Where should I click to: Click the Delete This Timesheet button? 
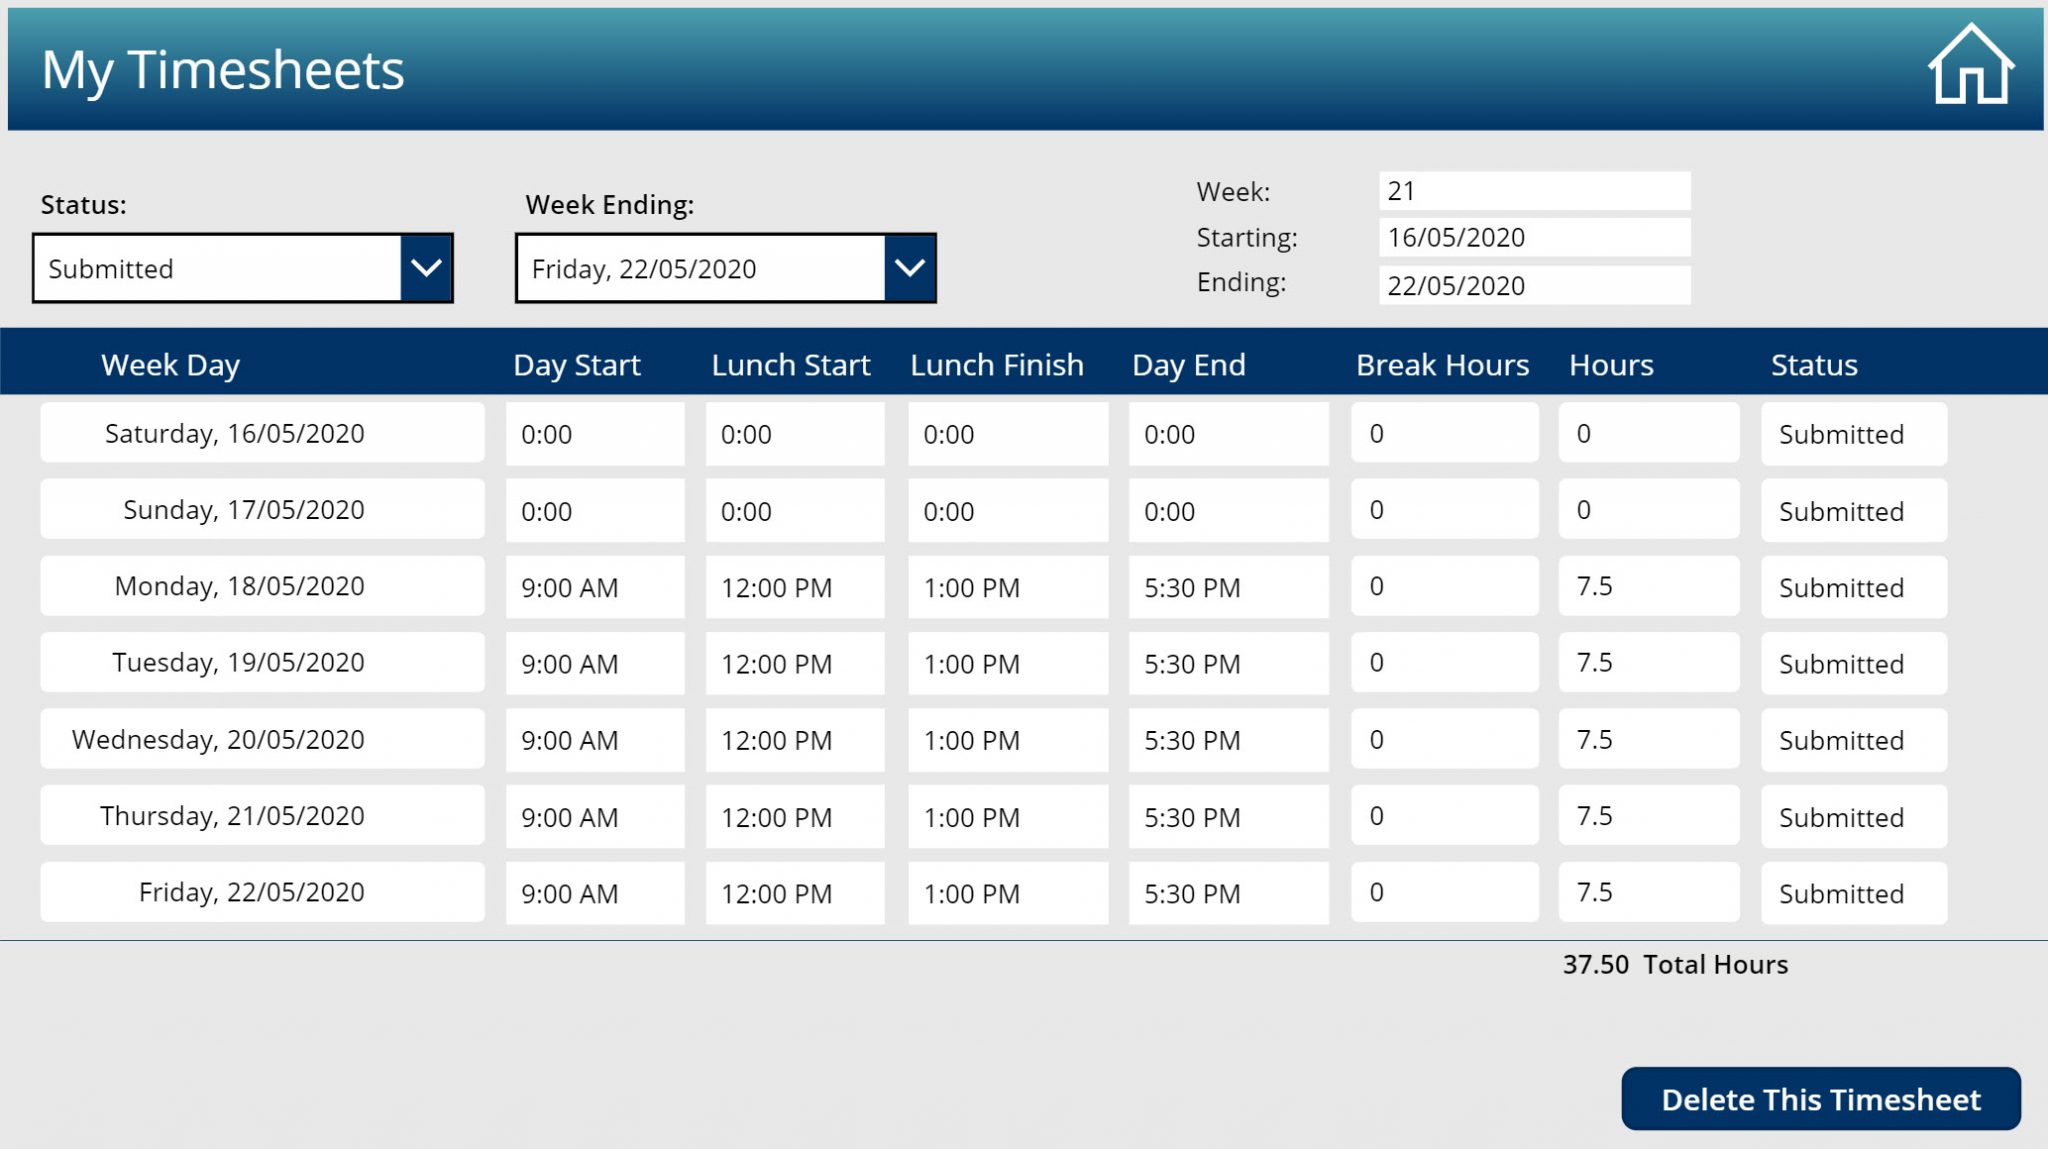[x=1820, y=1098]
